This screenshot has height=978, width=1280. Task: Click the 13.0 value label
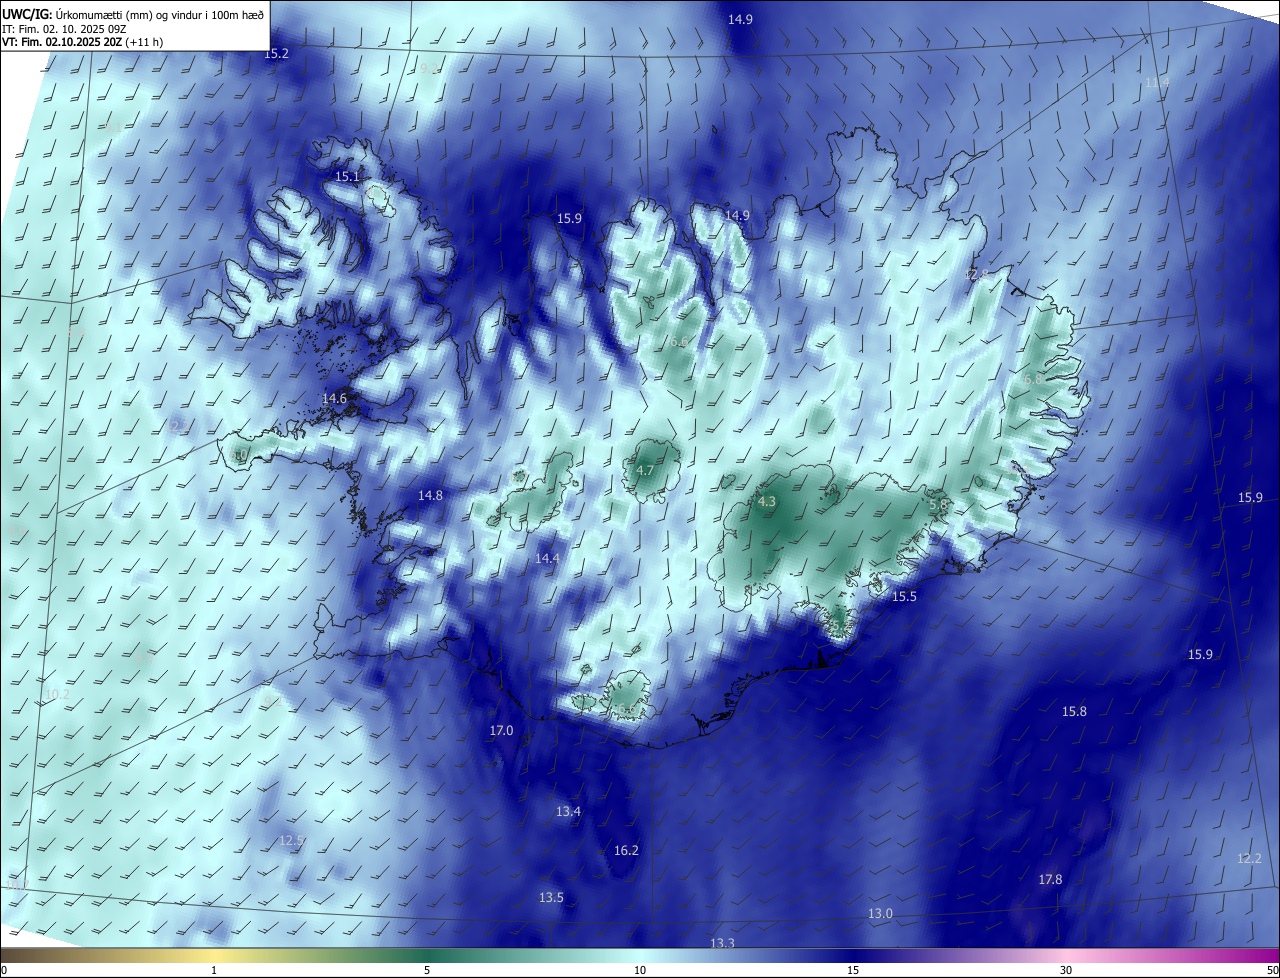(x=880, y=913)
